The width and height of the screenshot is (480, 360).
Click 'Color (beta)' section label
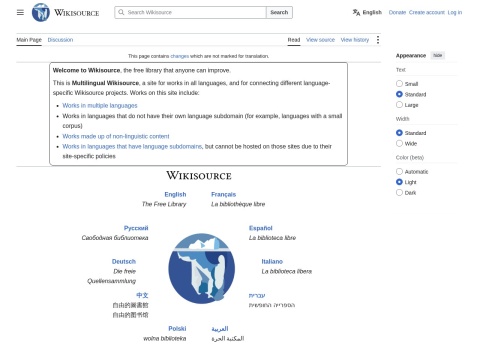pos(410,157)
